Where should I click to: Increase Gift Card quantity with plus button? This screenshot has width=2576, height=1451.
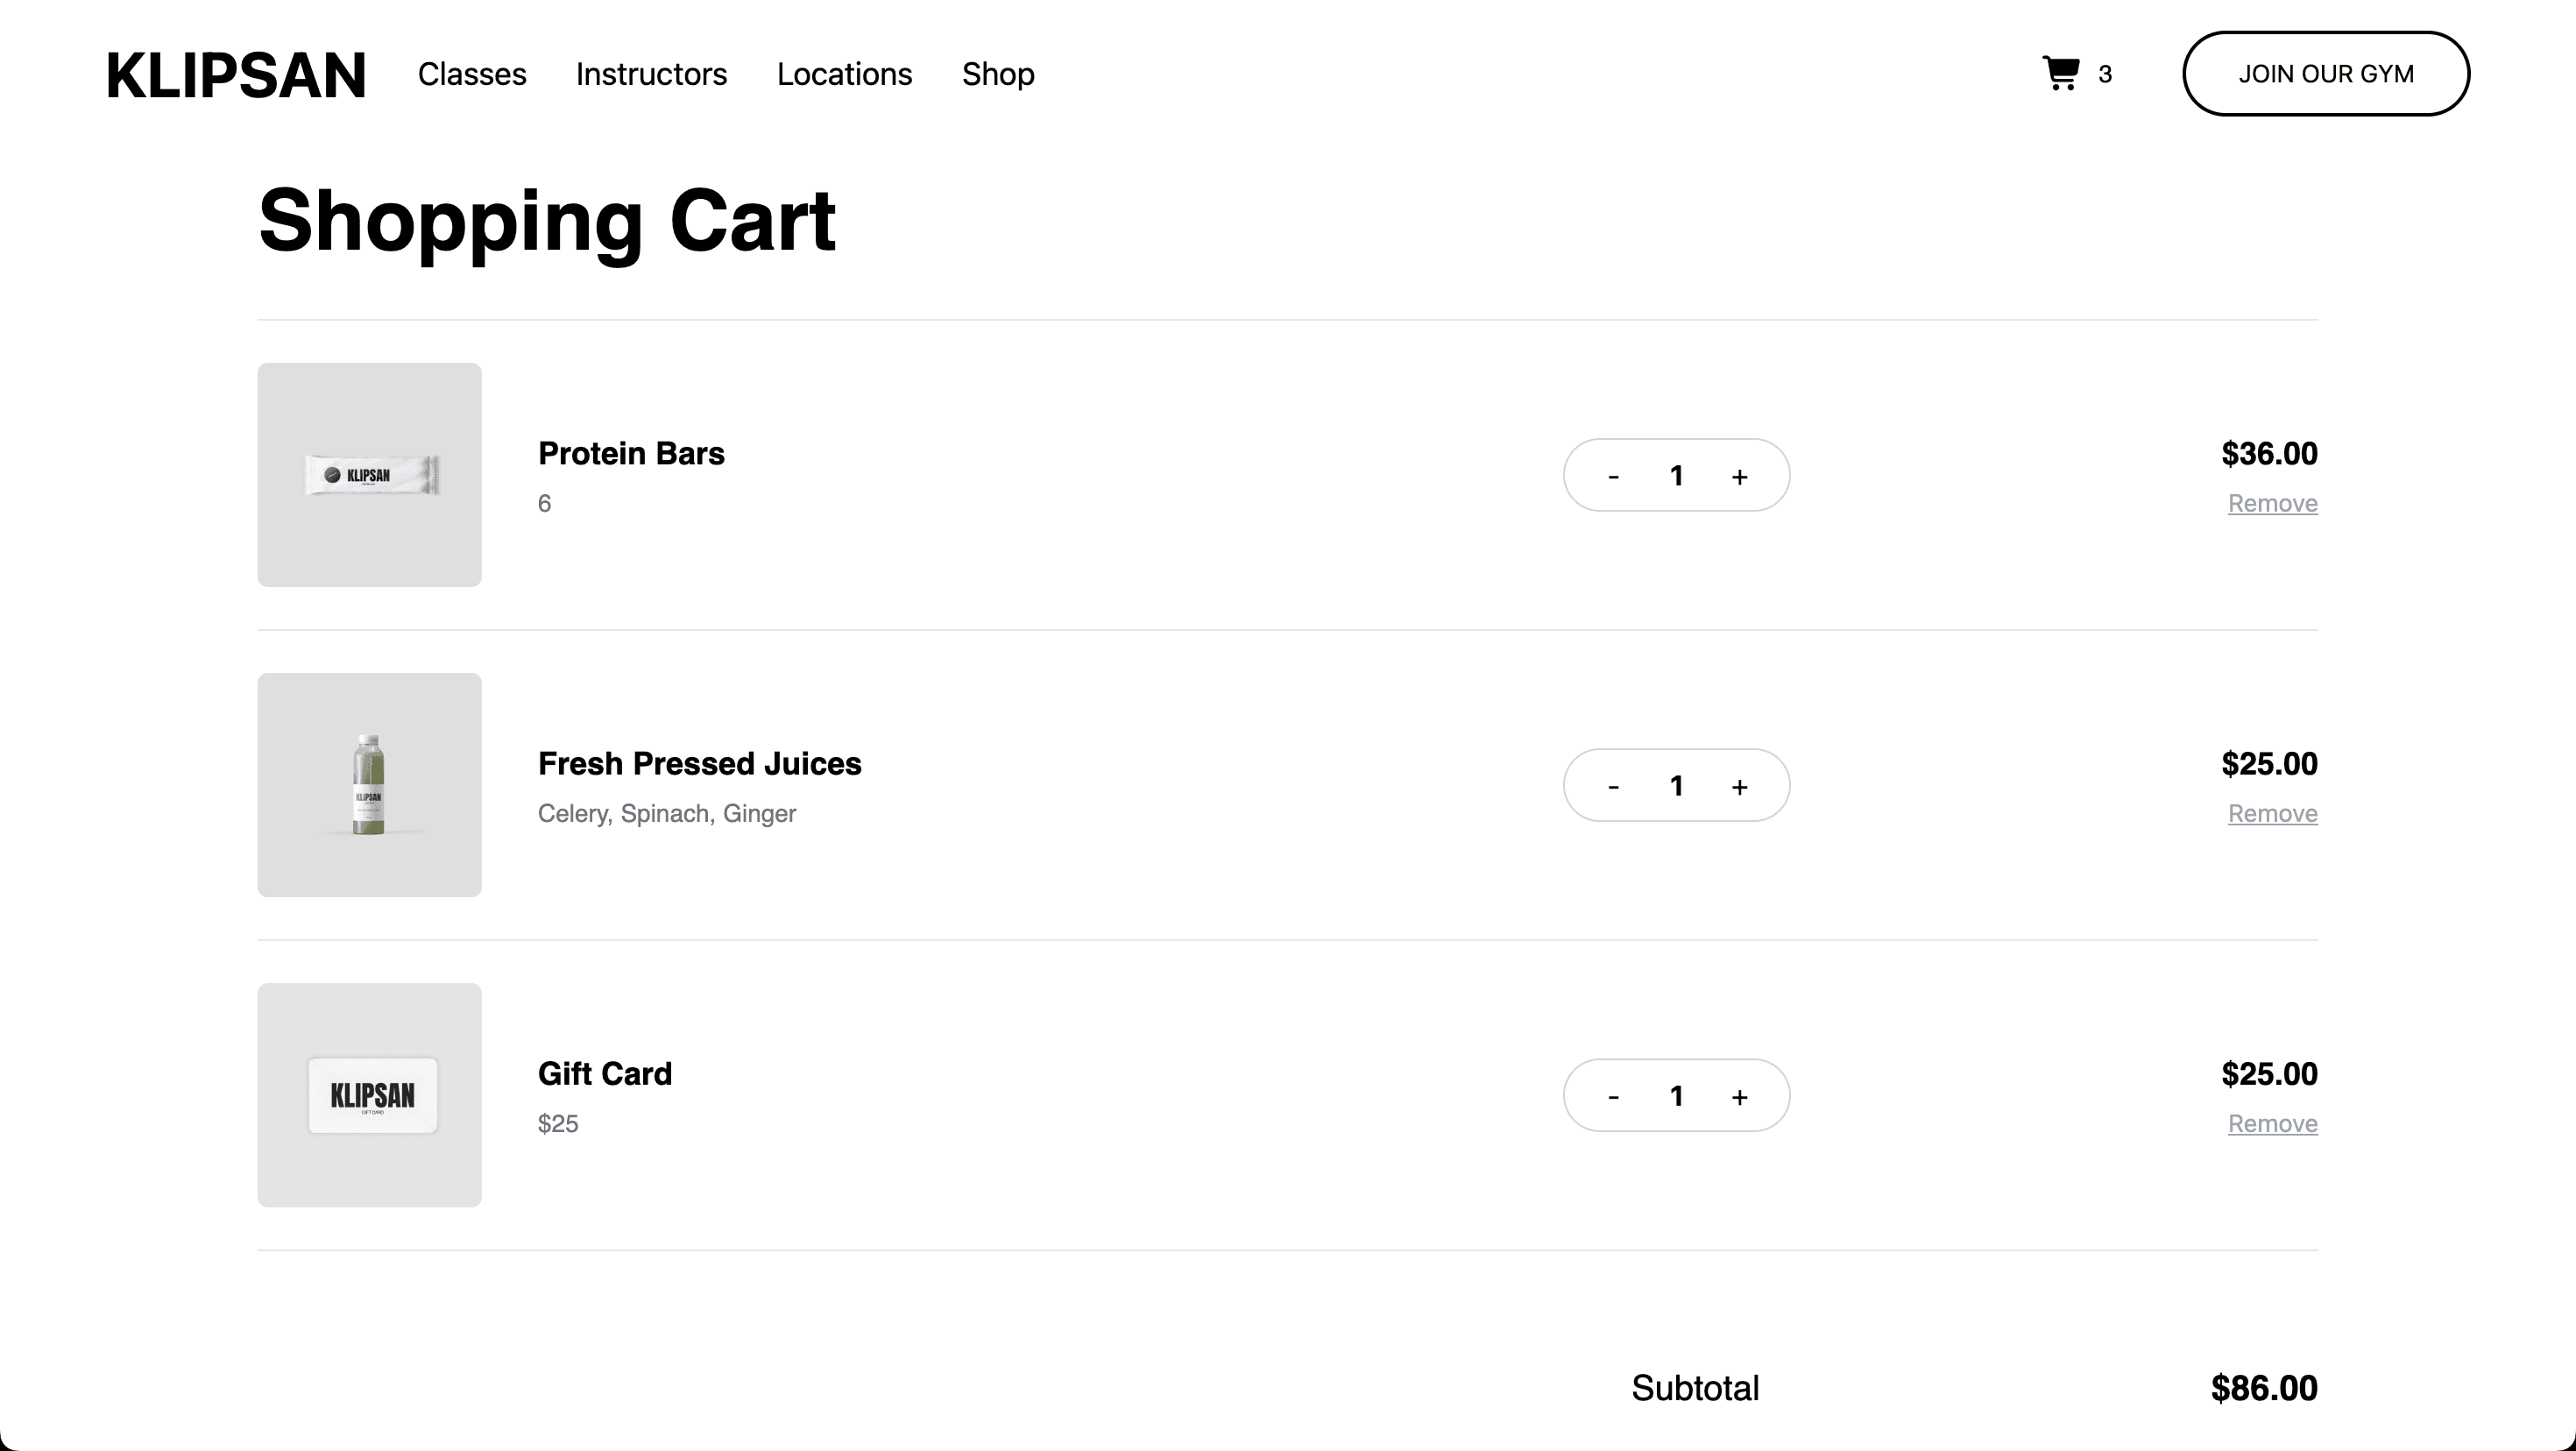[x=1740, y=1095]
